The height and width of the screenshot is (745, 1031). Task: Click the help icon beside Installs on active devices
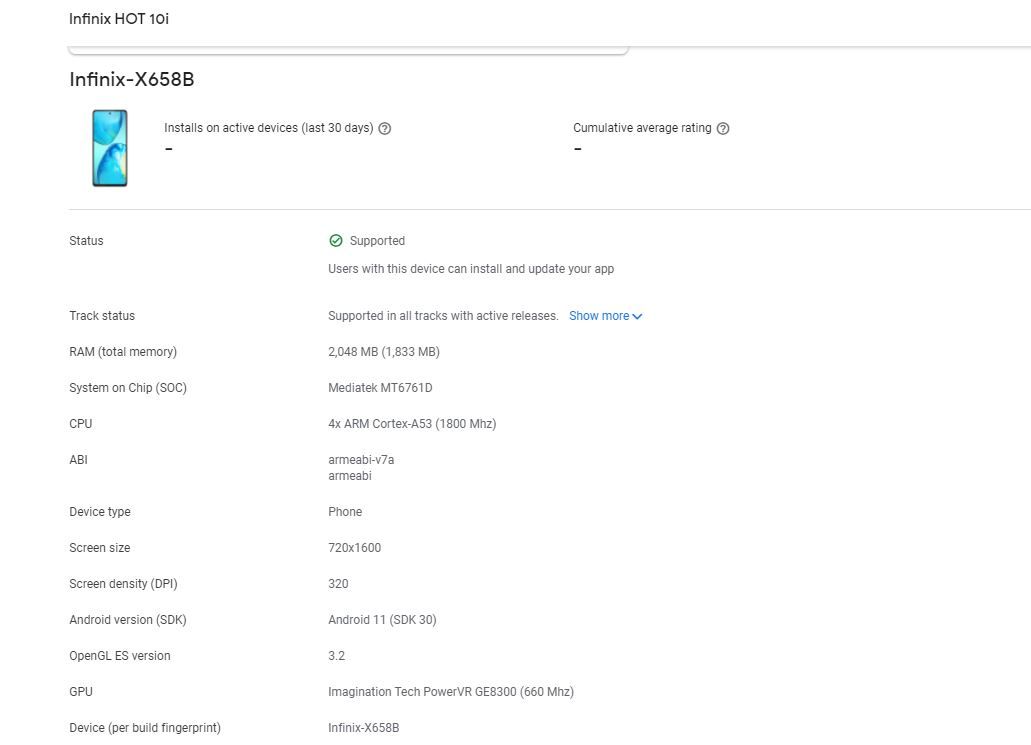pos(385,128)
